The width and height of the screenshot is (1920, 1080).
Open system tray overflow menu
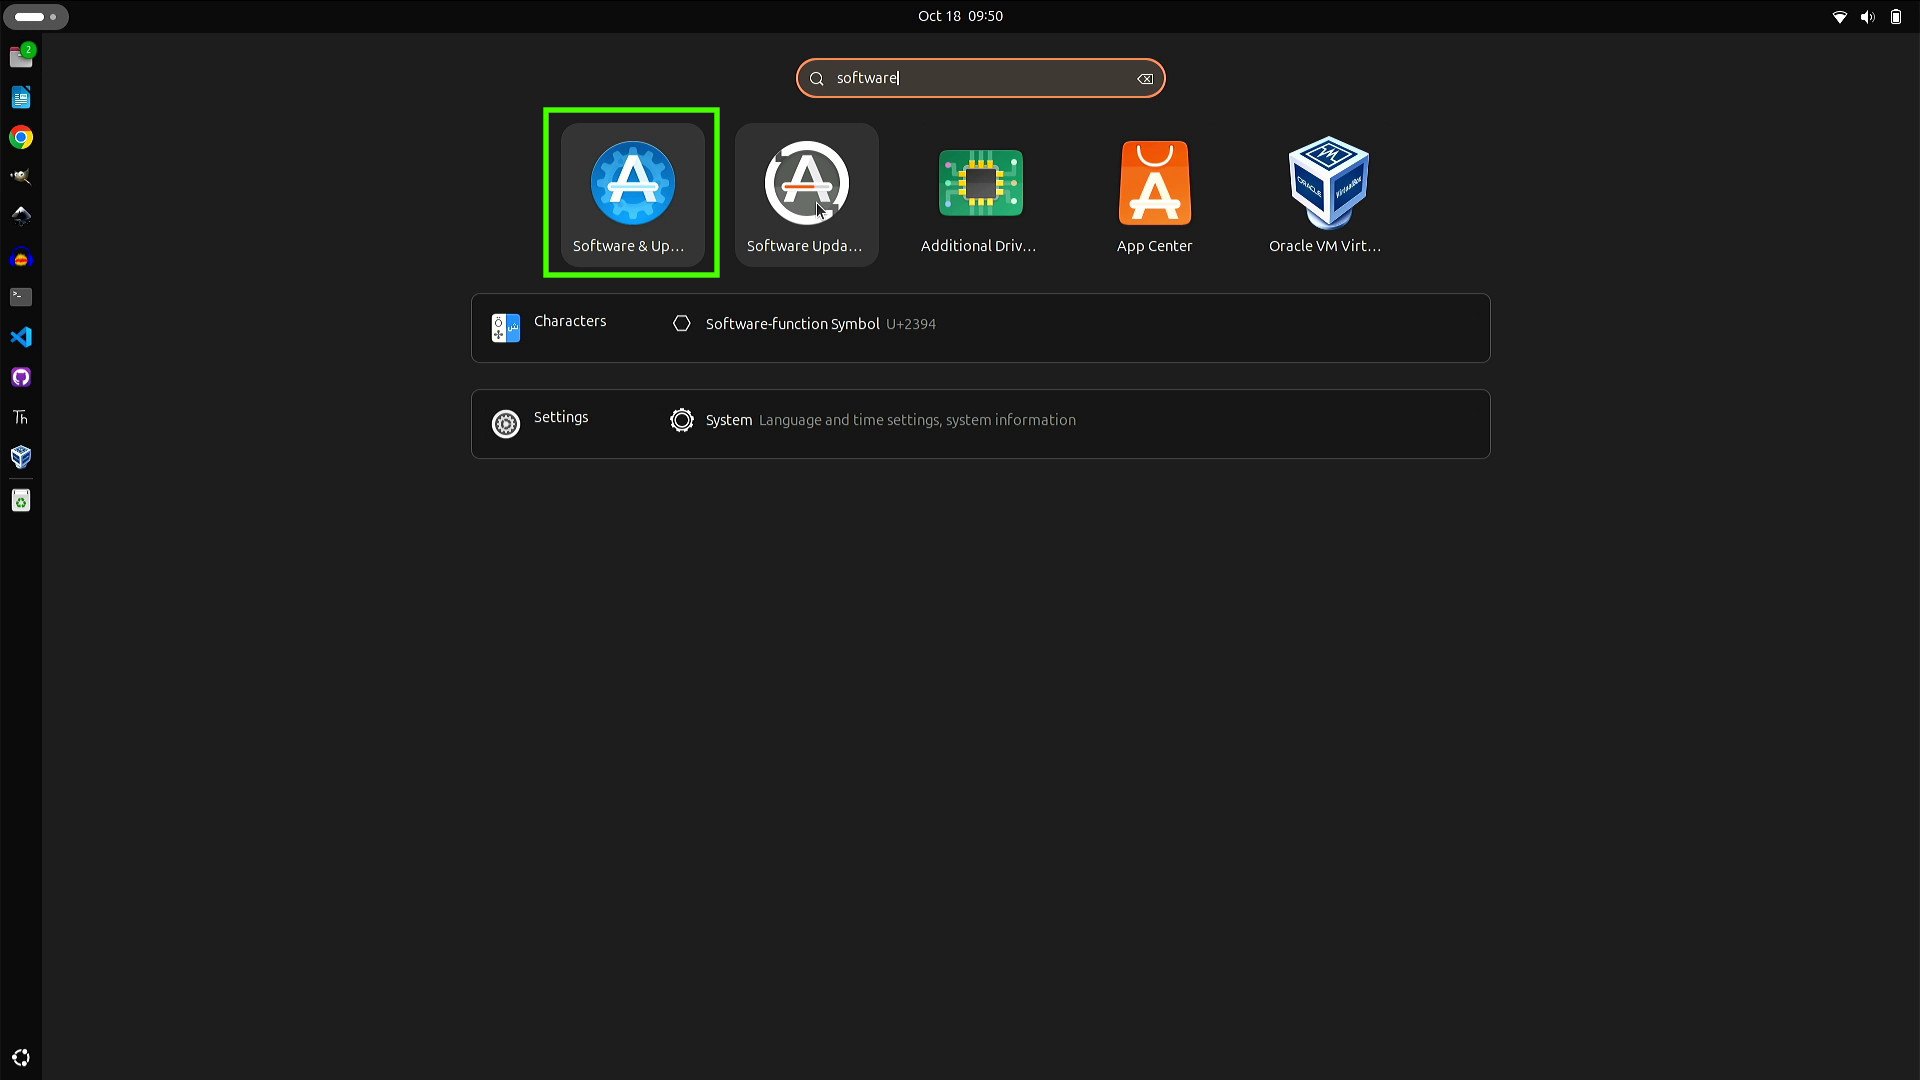tap(1869, 16)
